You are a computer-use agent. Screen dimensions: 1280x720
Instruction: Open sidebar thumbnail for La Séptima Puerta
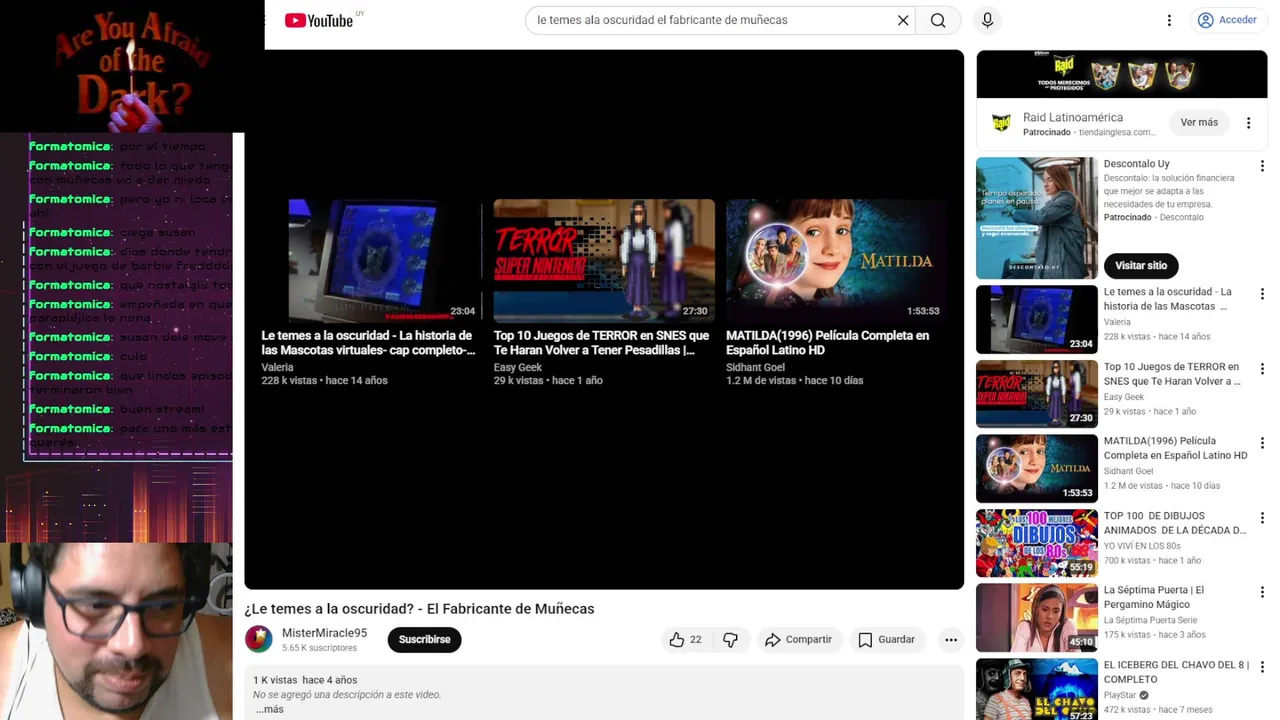coord(1036,617)
